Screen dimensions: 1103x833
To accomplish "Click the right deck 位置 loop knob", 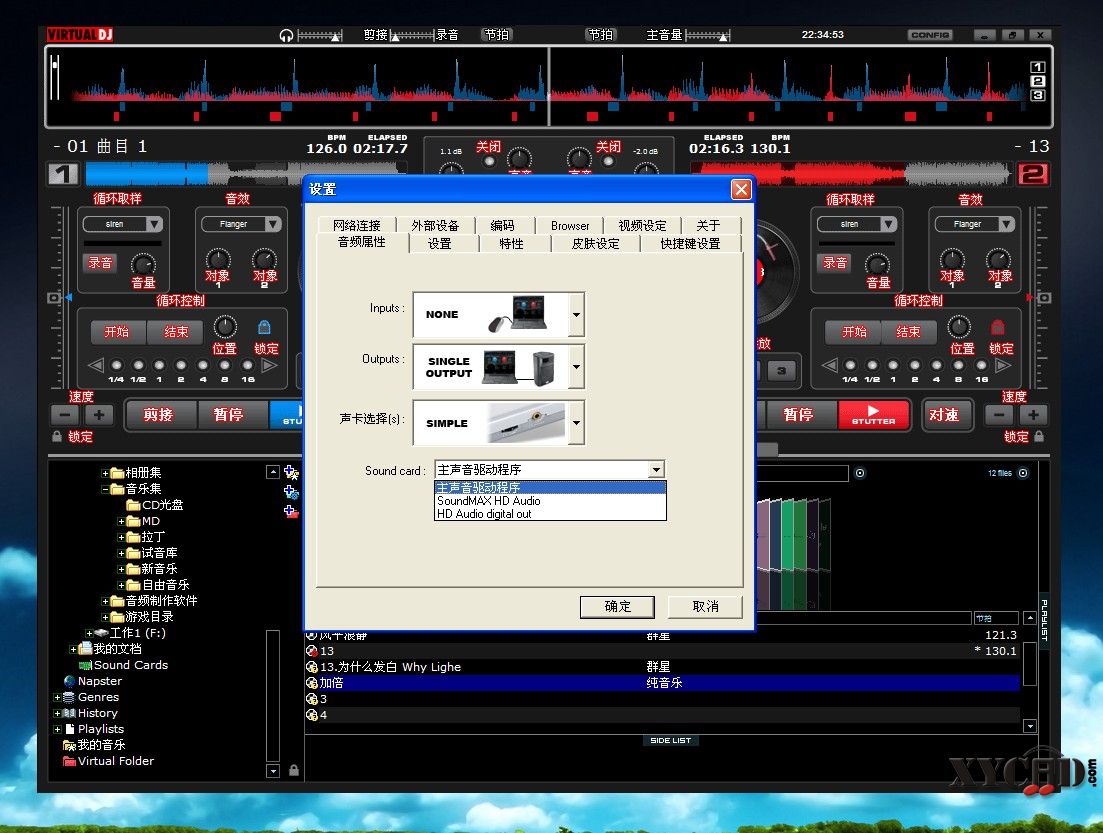I will pos(959,326).
